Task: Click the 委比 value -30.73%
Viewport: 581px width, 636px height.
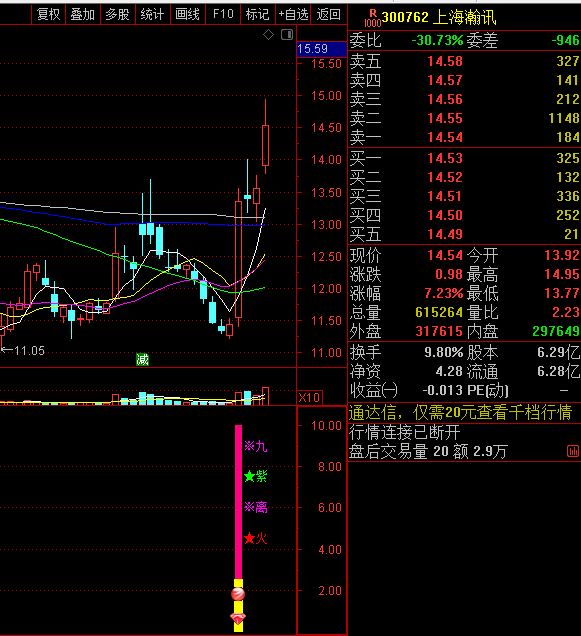Action: coord(437,41)
